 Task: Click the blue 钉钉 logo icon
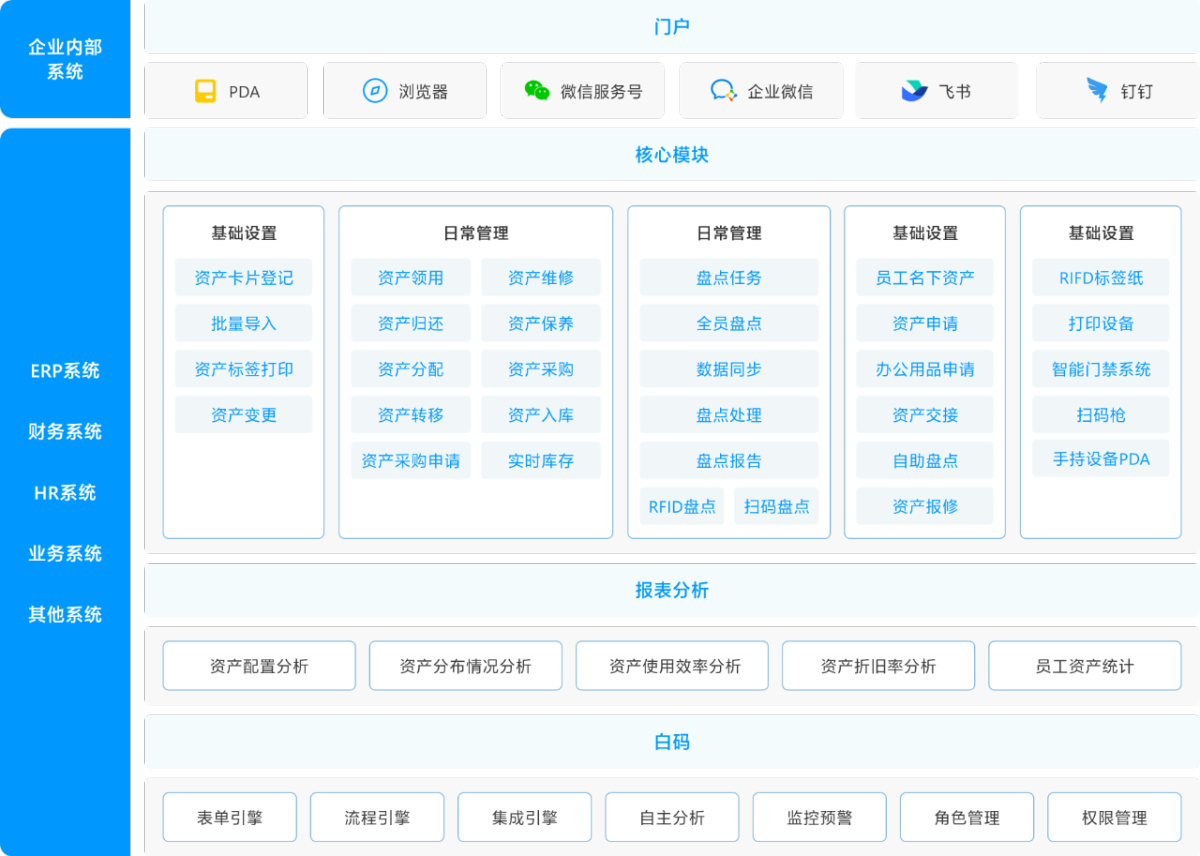click(x=1097, y=91)
